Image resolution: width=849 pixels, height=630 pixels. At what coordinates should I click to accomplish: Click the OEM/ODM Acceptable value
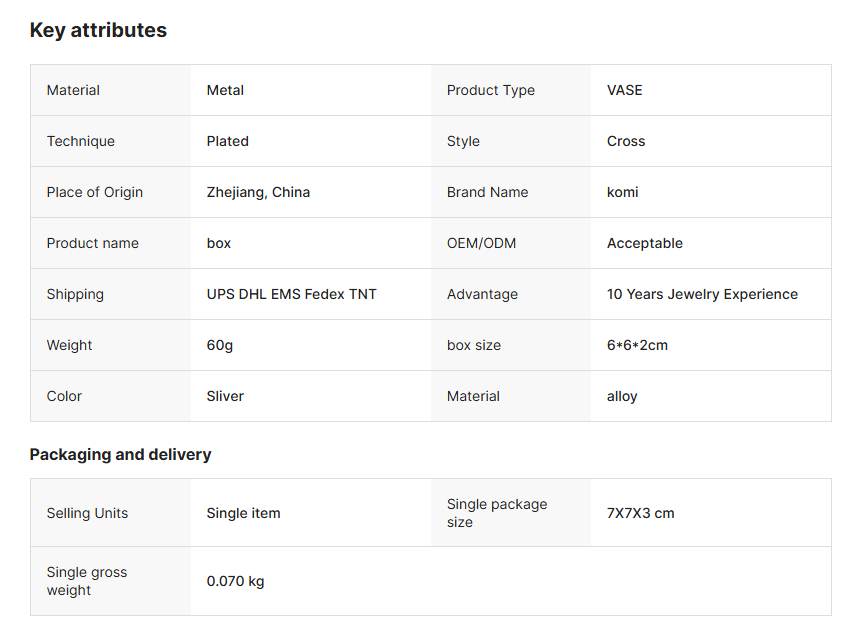pyautogui.click(x=644, y=243)
